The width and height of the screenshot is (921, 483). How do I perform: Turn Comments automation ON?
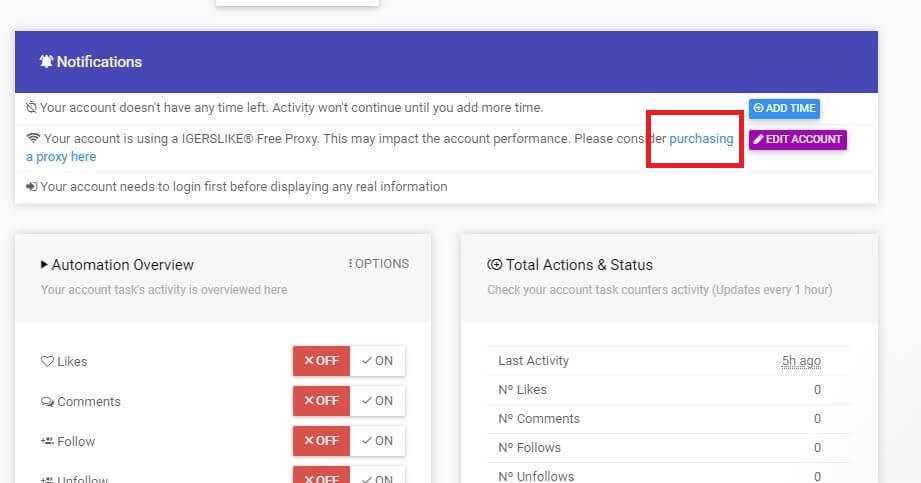(377, 401)
